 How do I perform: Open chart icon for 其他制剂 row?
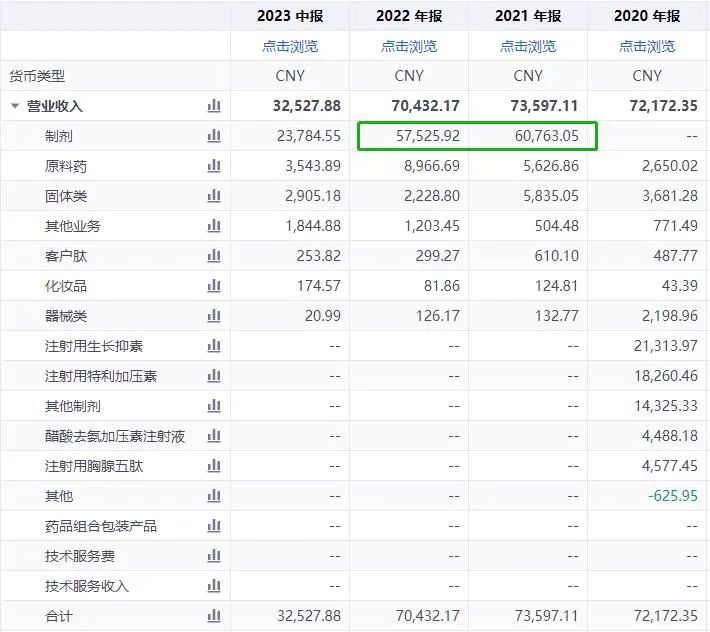coord(214,406)
